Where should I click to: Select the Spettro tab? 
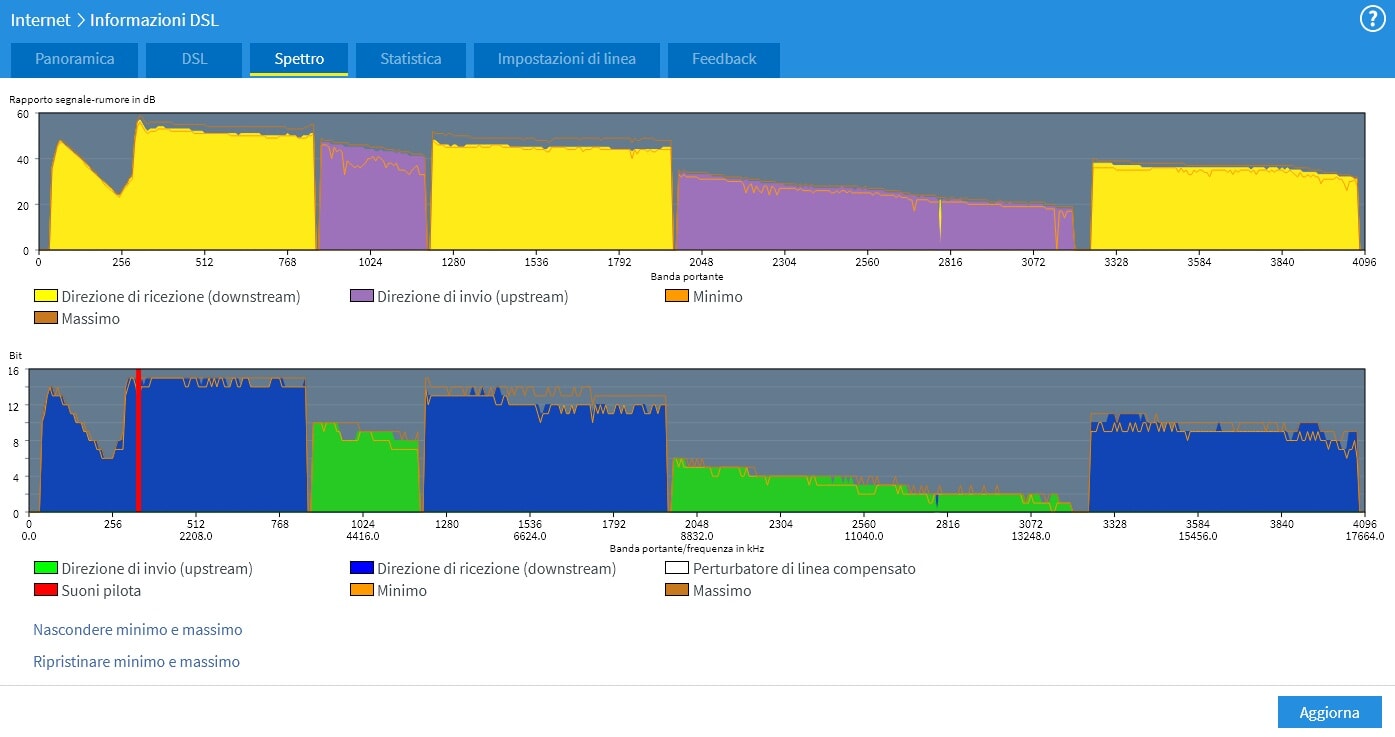tap(299, 59)
